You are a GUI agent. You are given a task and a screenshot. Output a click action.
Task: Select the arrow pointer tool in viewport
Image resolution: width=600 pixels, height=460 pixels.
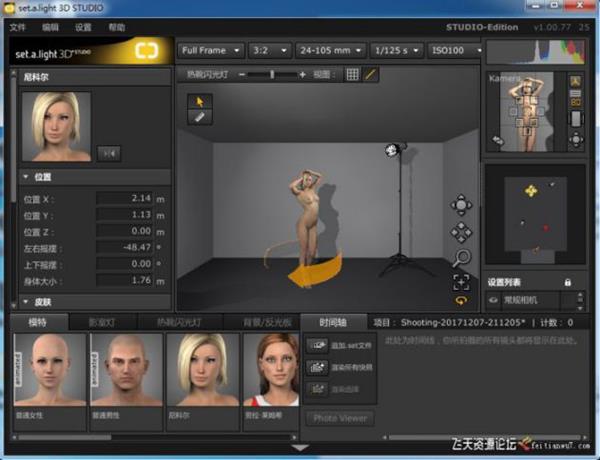pyautogui.click(x=199, y=102)
